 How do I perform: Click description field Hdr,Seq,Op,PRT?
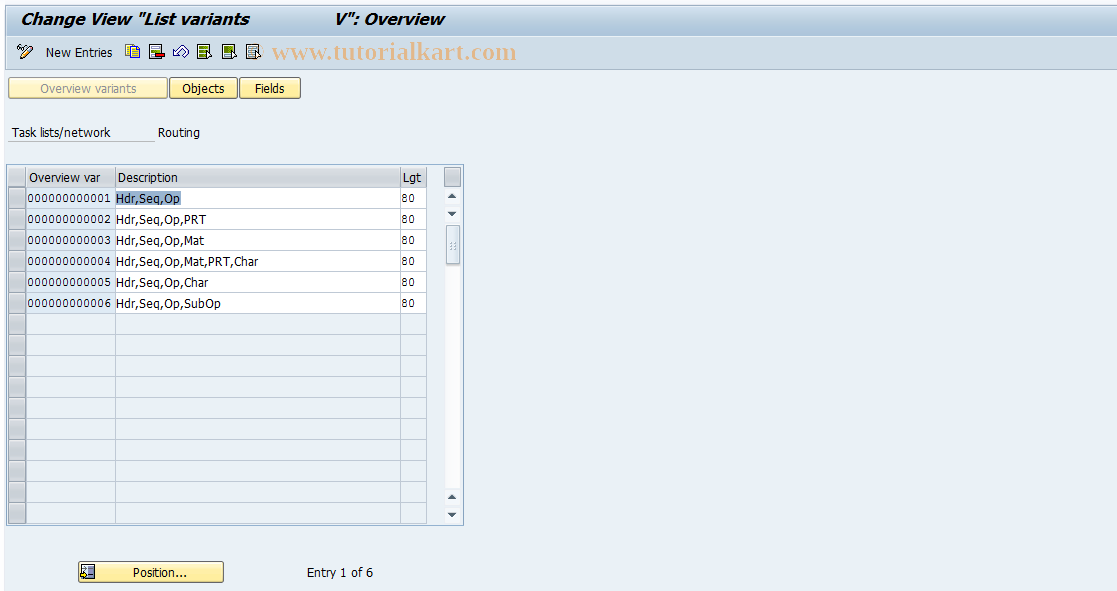tap(258, 219)
